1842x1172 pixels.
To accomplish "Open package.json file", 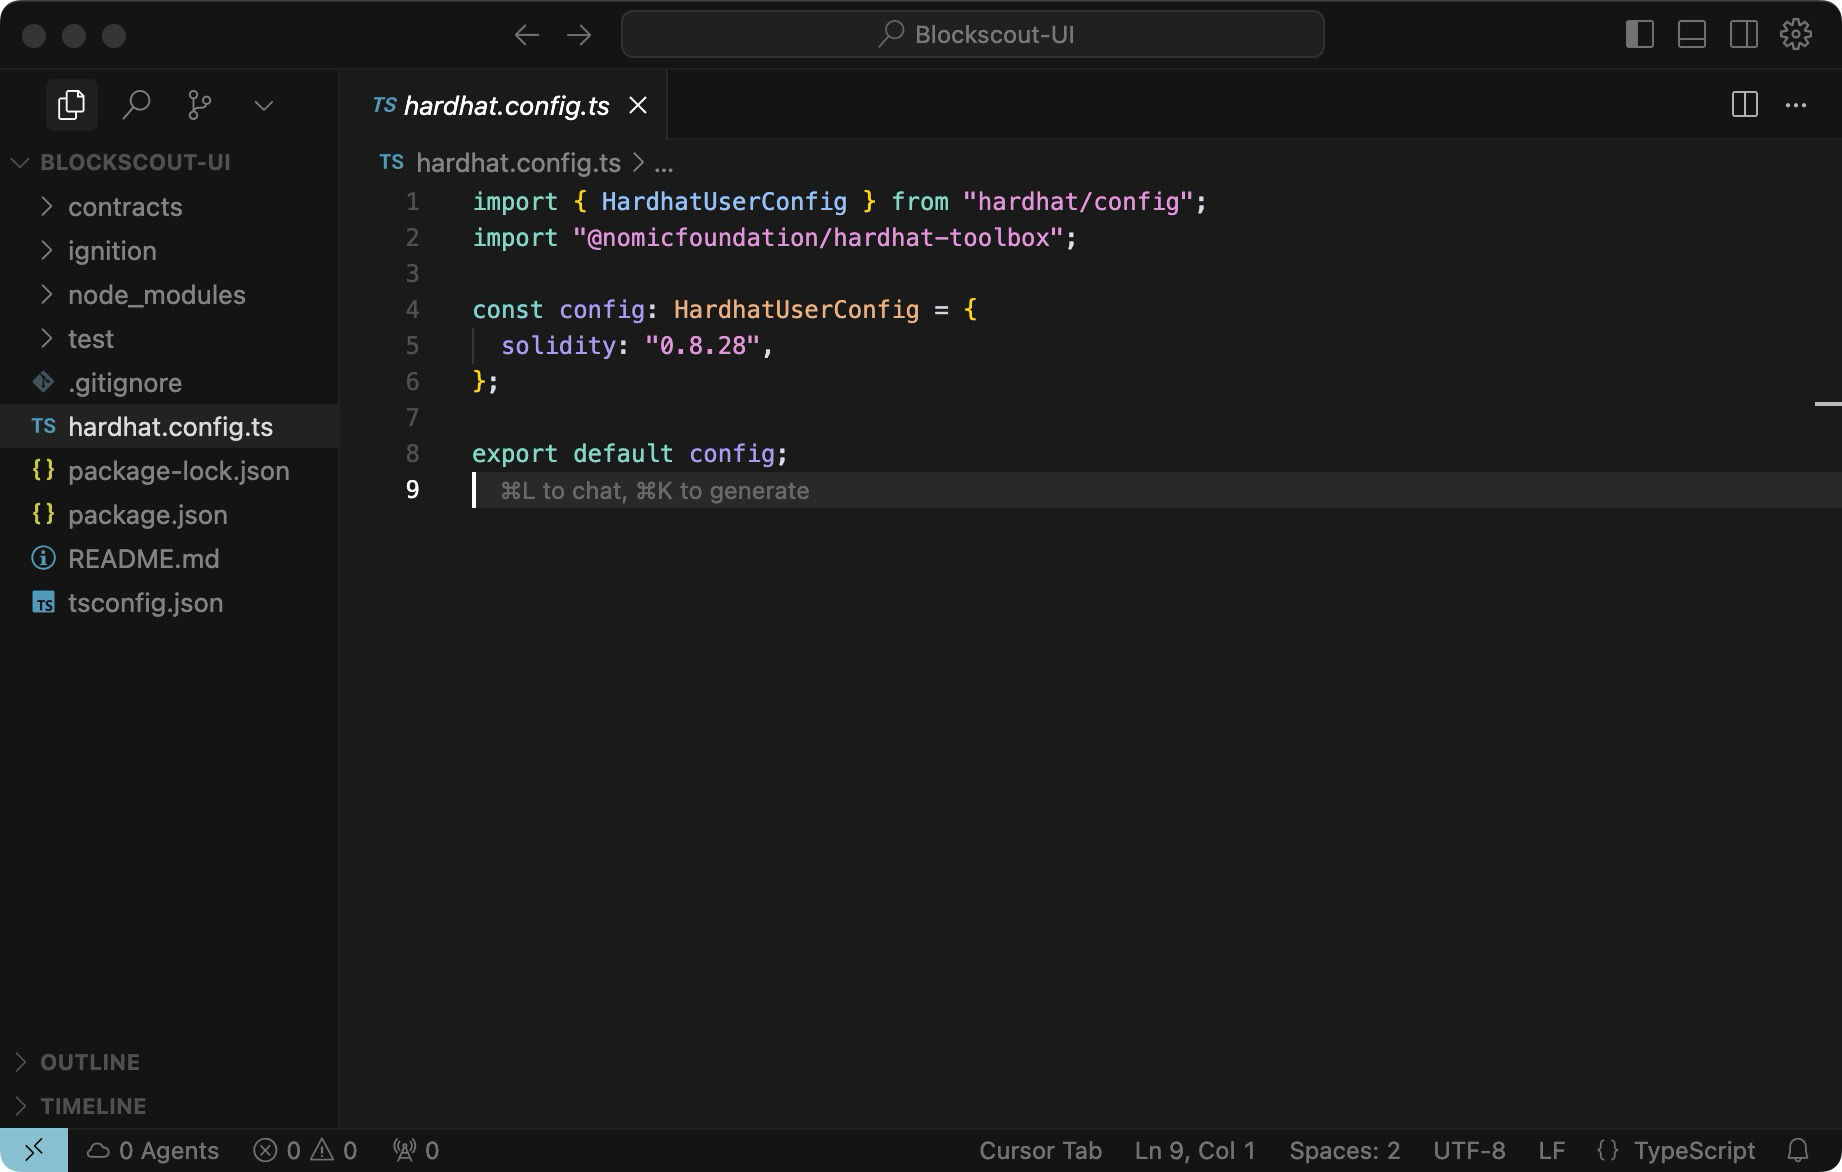I will pyautogui.click(x=169, y=515).
